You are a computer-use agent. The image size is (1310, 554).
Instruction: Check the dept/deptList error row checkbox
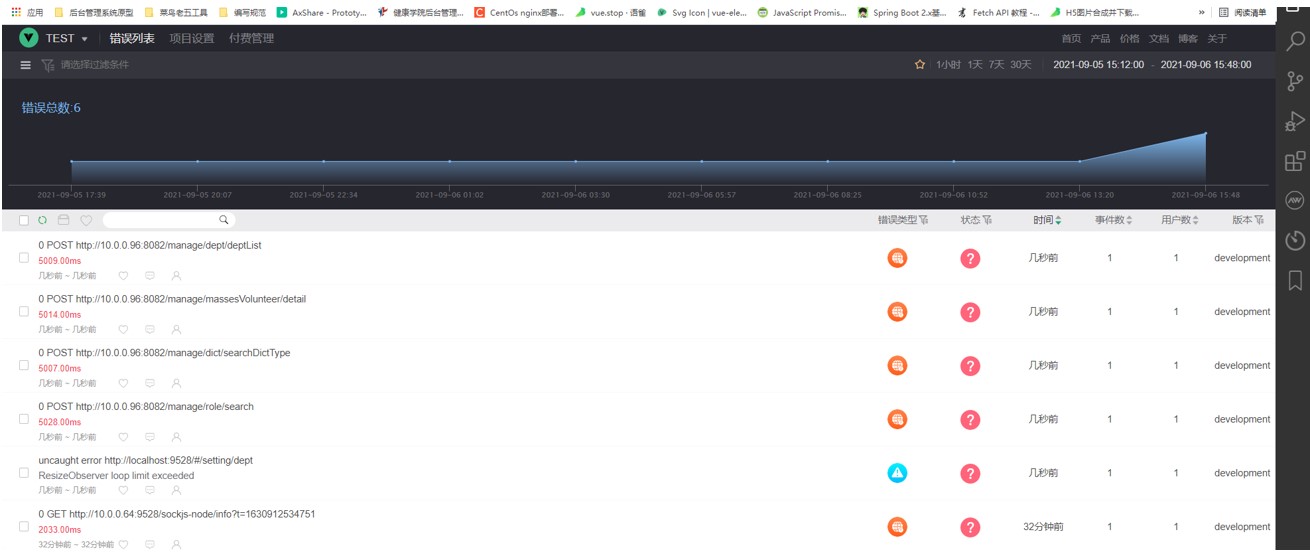24,258
